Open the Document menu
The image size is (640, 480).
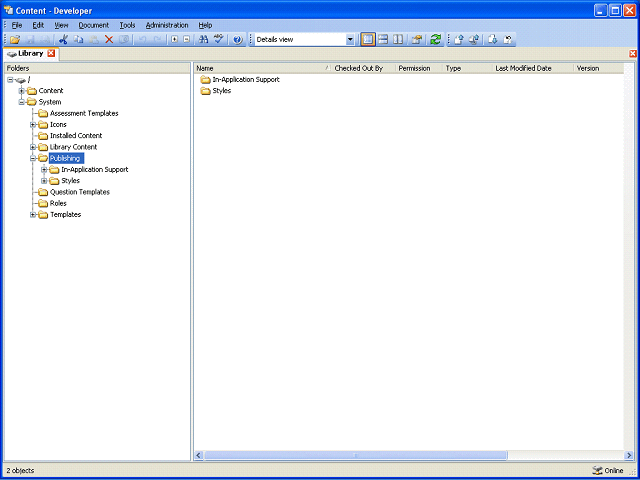pos(93,25)
